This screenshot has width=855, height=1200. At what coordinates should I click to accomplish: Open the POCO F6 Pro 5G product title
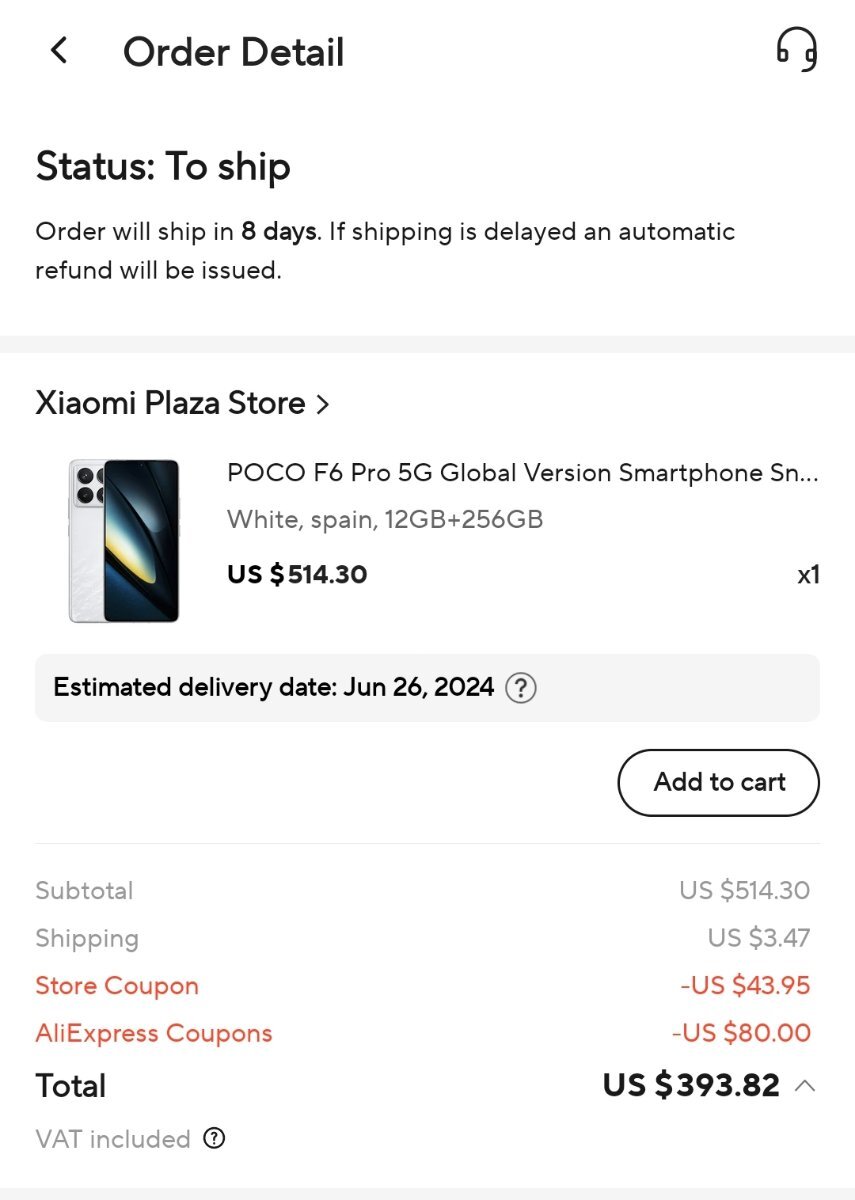[x=523, y=473]
